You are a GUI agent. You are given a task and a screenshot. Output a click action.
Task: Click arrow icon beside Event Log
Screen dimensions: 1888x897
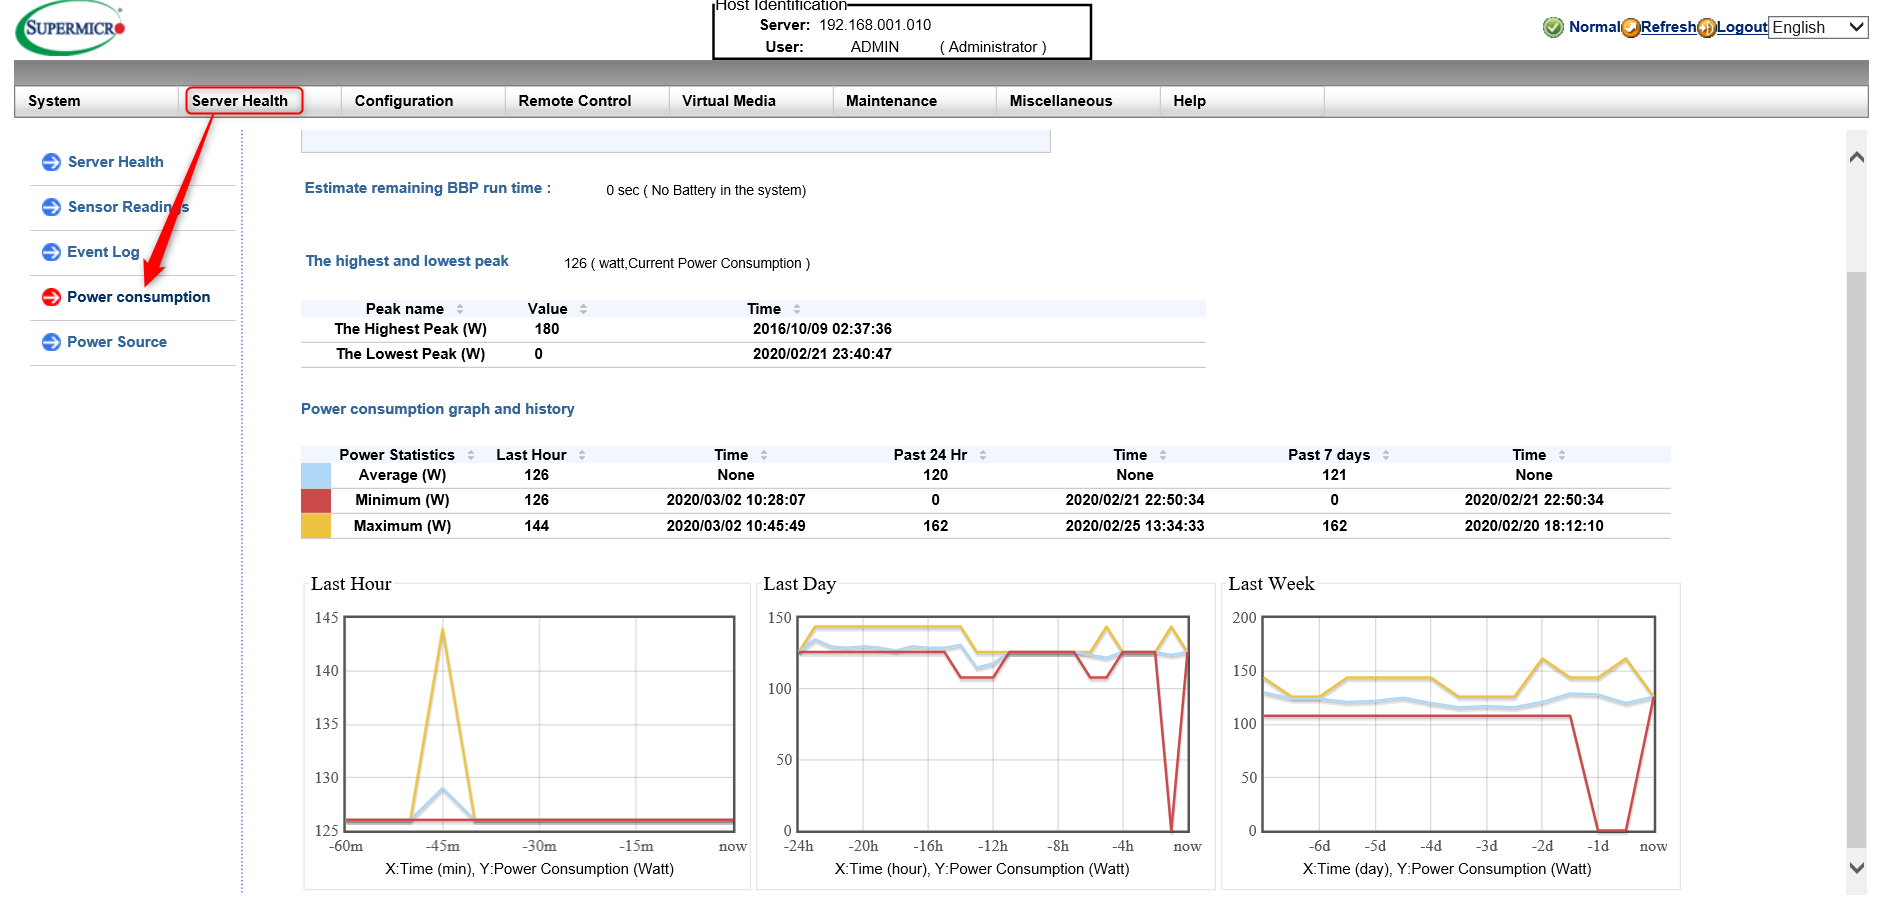tap(51, 252)
